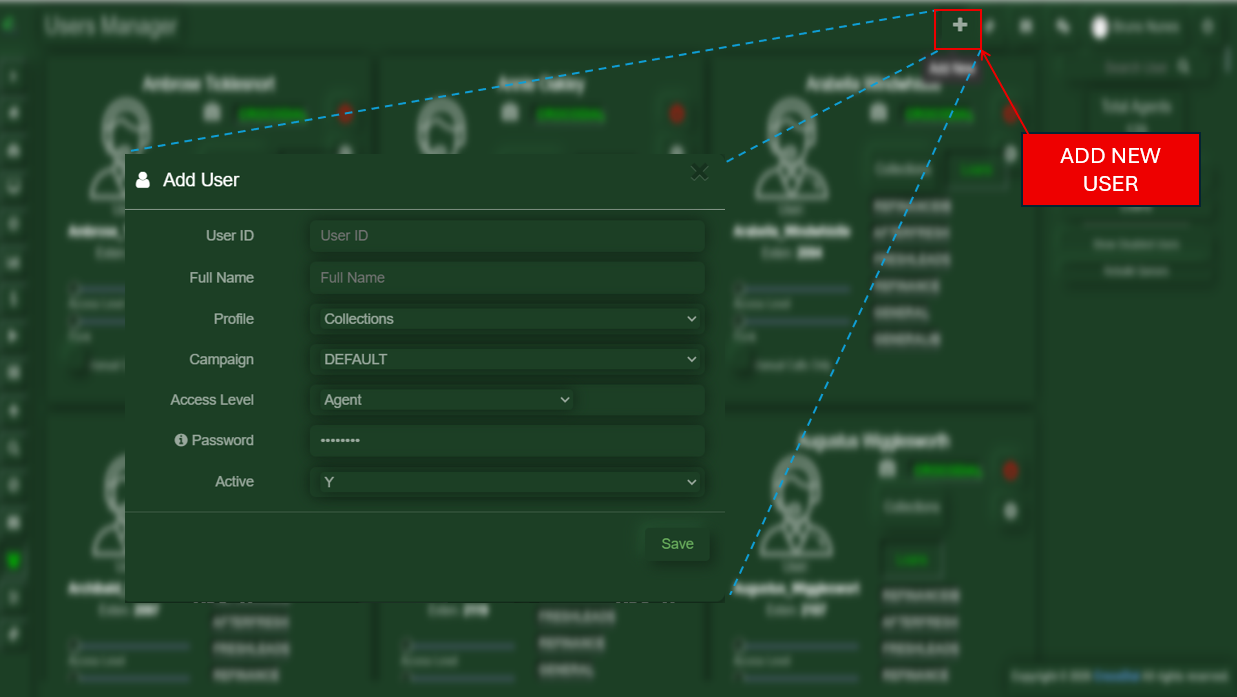Expand the Active dropdown showing Y
This screenshot has height=697, width=1237.
tap(507, 482)
